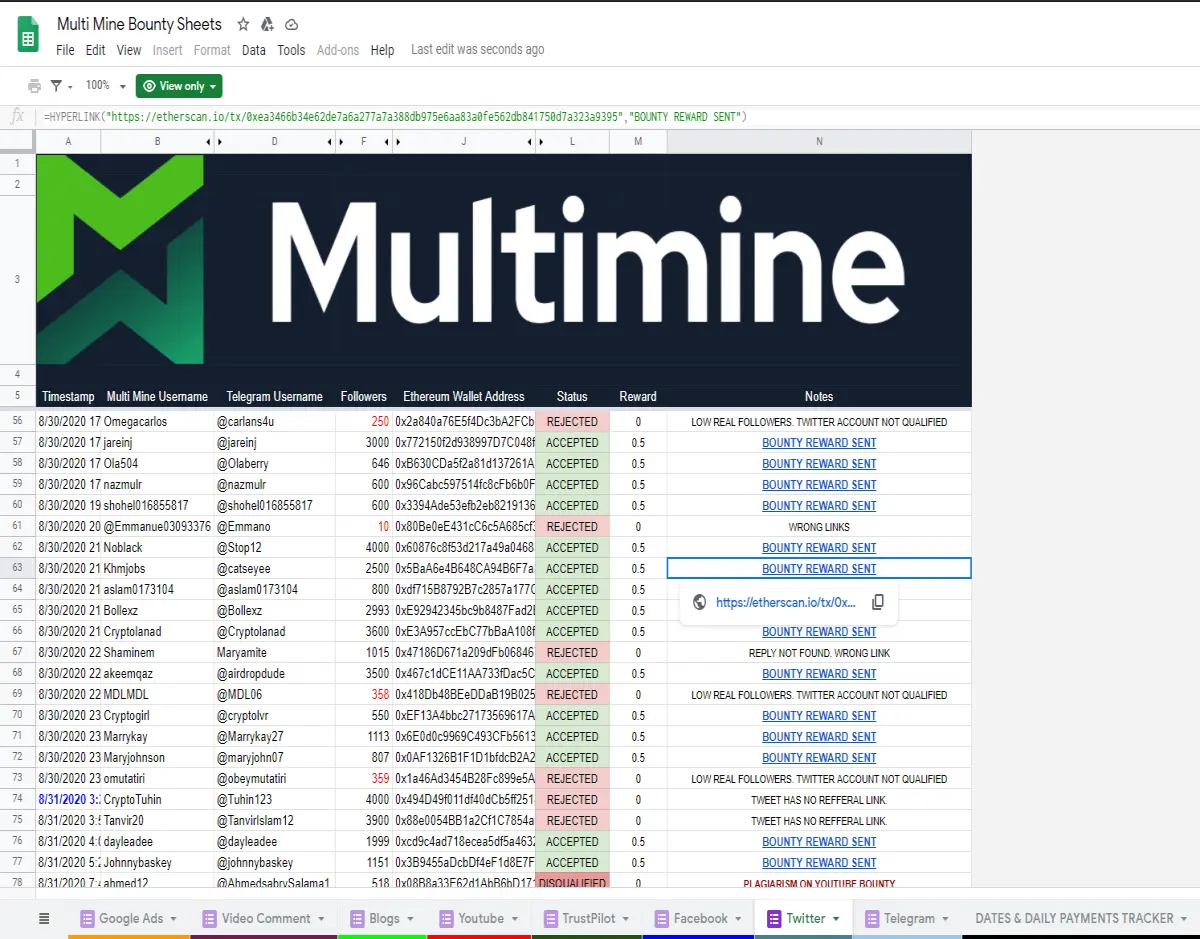
Task: Select the 'Shaminem' username cell
Action: coord(158,653)
